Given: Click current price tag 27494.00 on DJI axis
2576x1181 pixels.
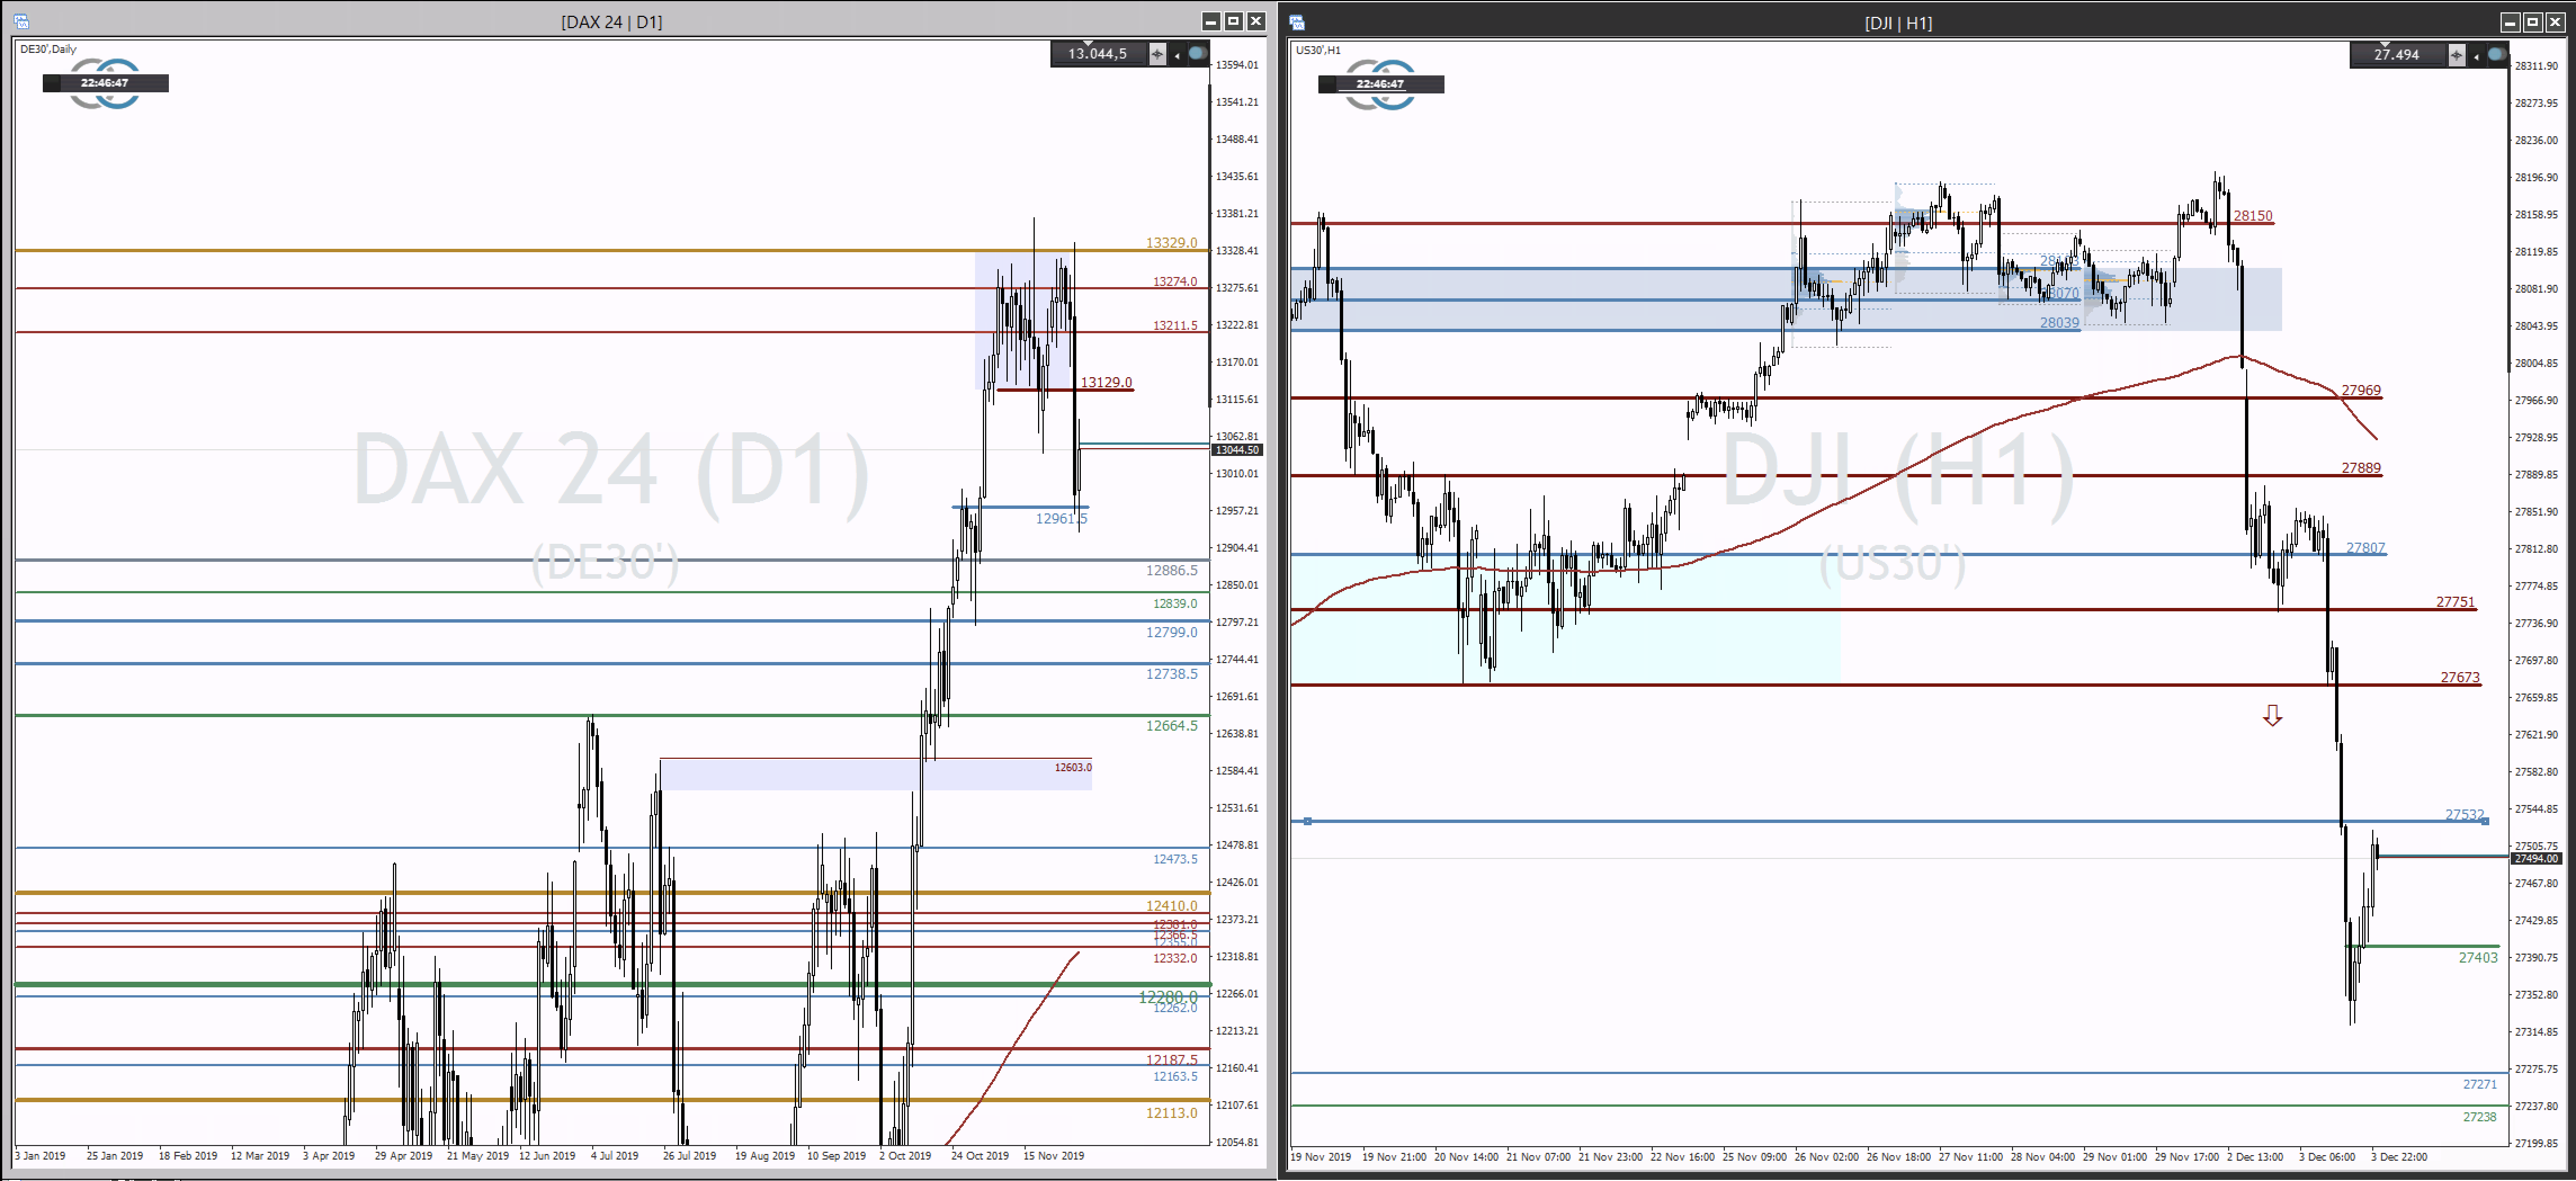Looking at the screenshot, I should point(2536,859).
